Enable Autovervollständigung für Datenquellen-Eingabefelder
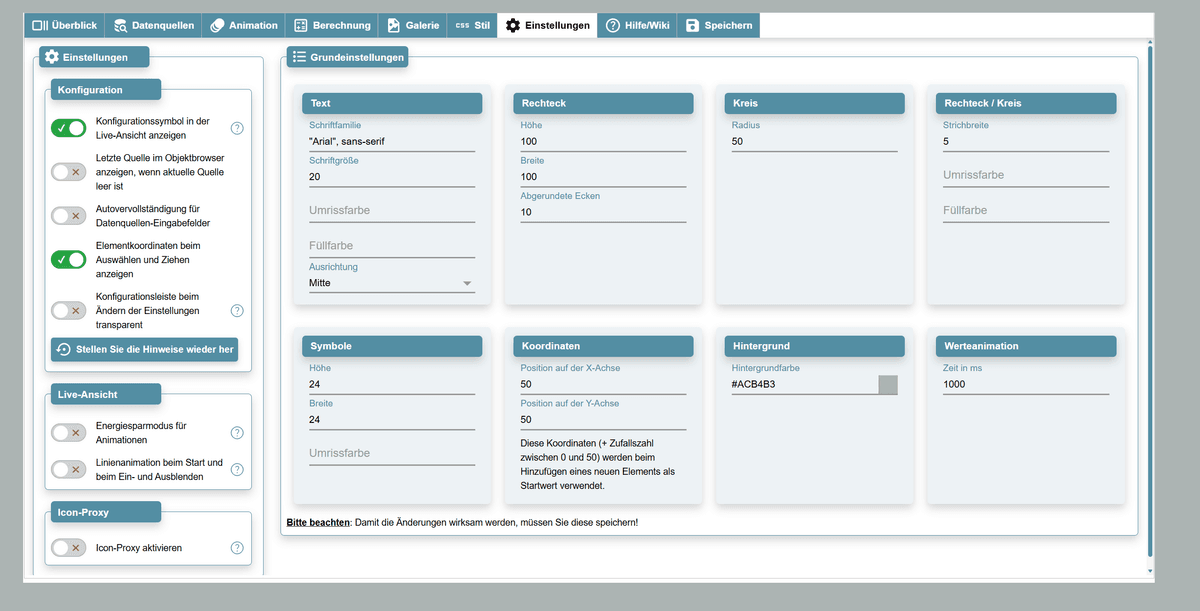Screen dimensions: 1200x611 point(69,216)
